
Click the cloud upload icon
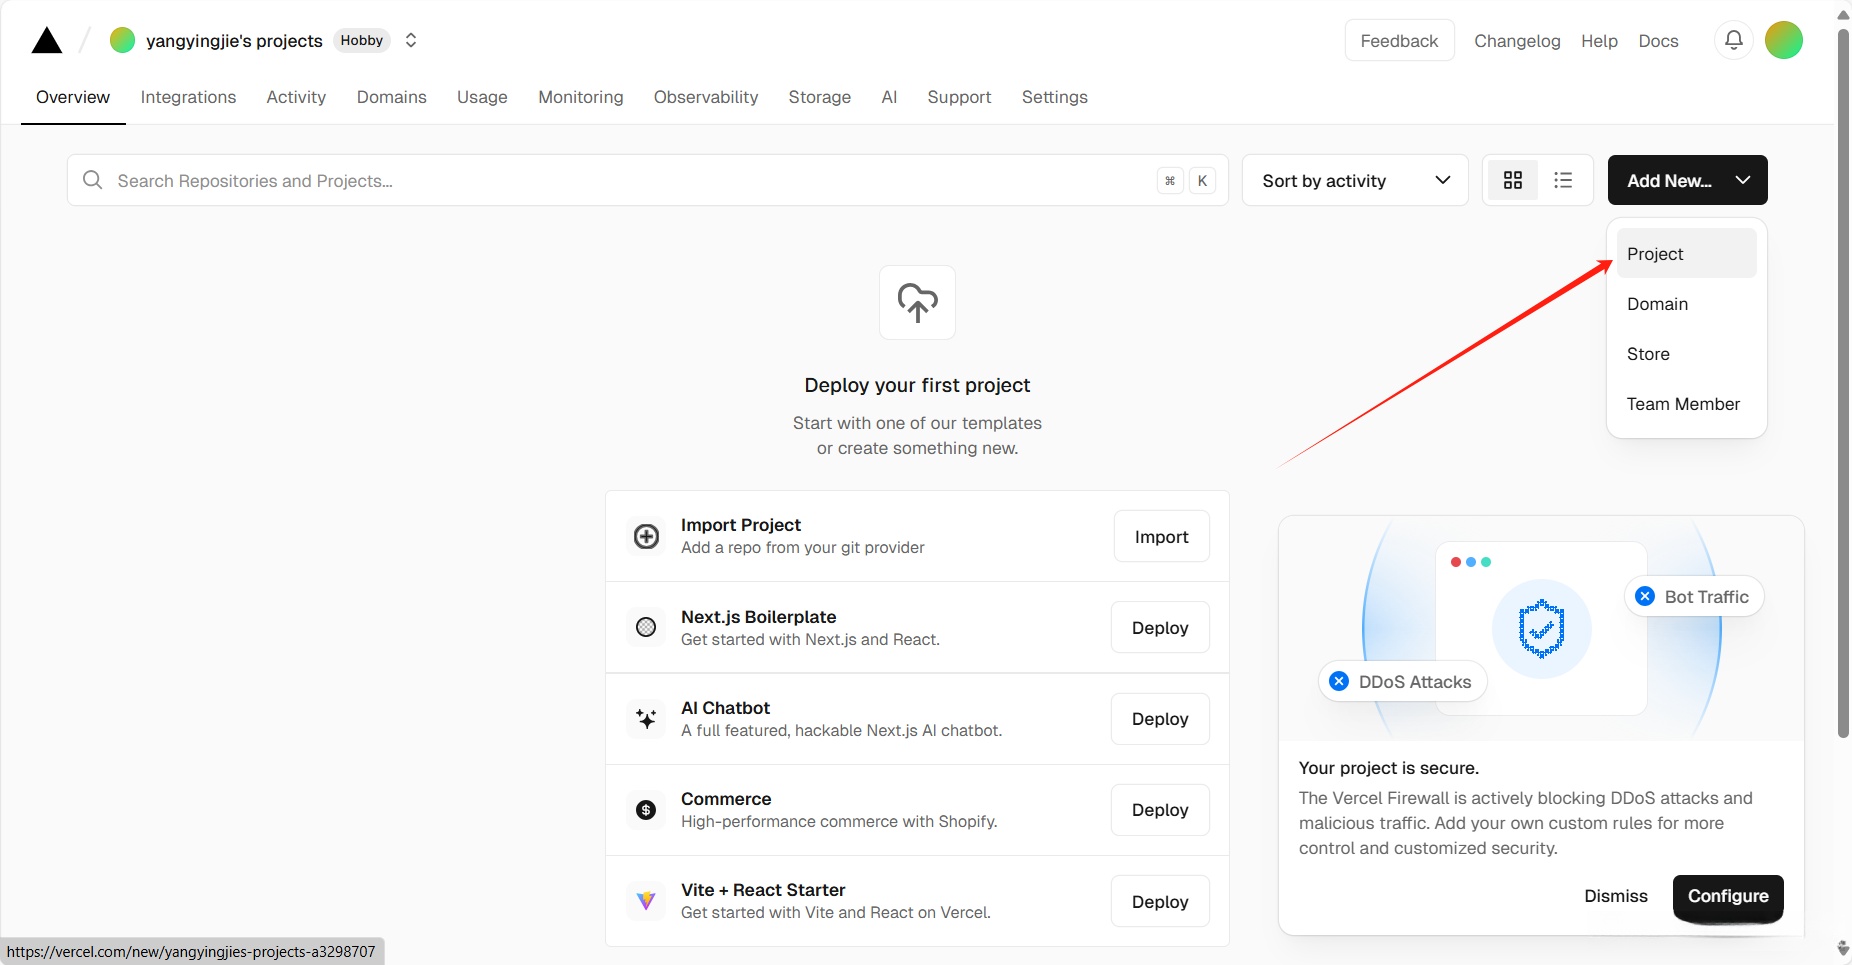[917, 302]
